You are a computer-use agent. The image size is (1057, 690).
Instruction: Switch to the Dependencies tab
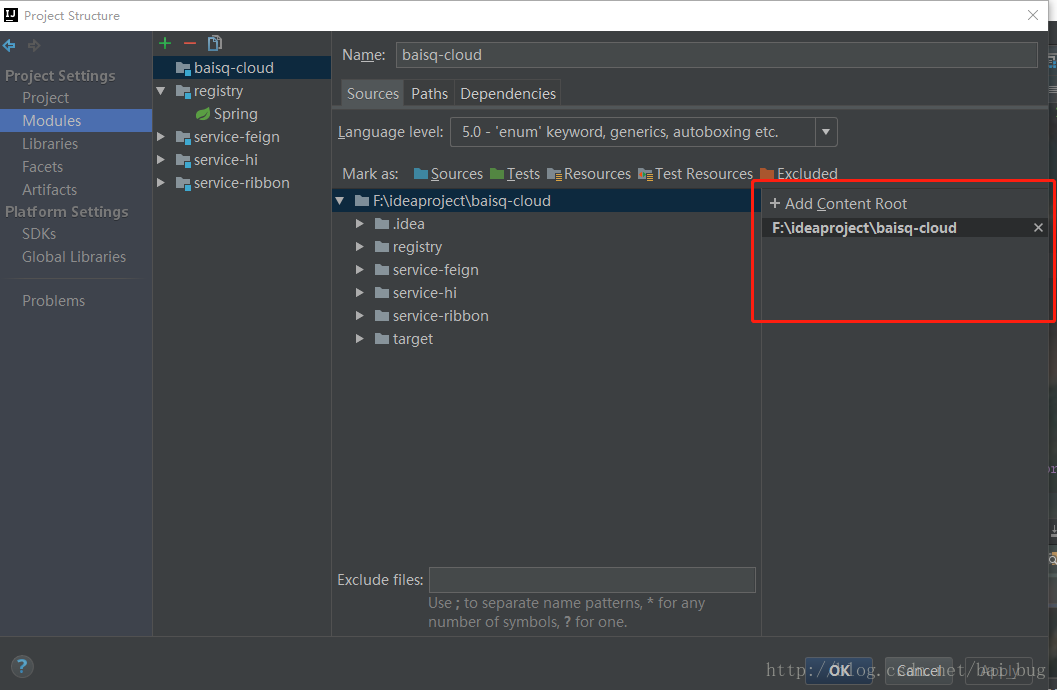(x=507, y=94)
